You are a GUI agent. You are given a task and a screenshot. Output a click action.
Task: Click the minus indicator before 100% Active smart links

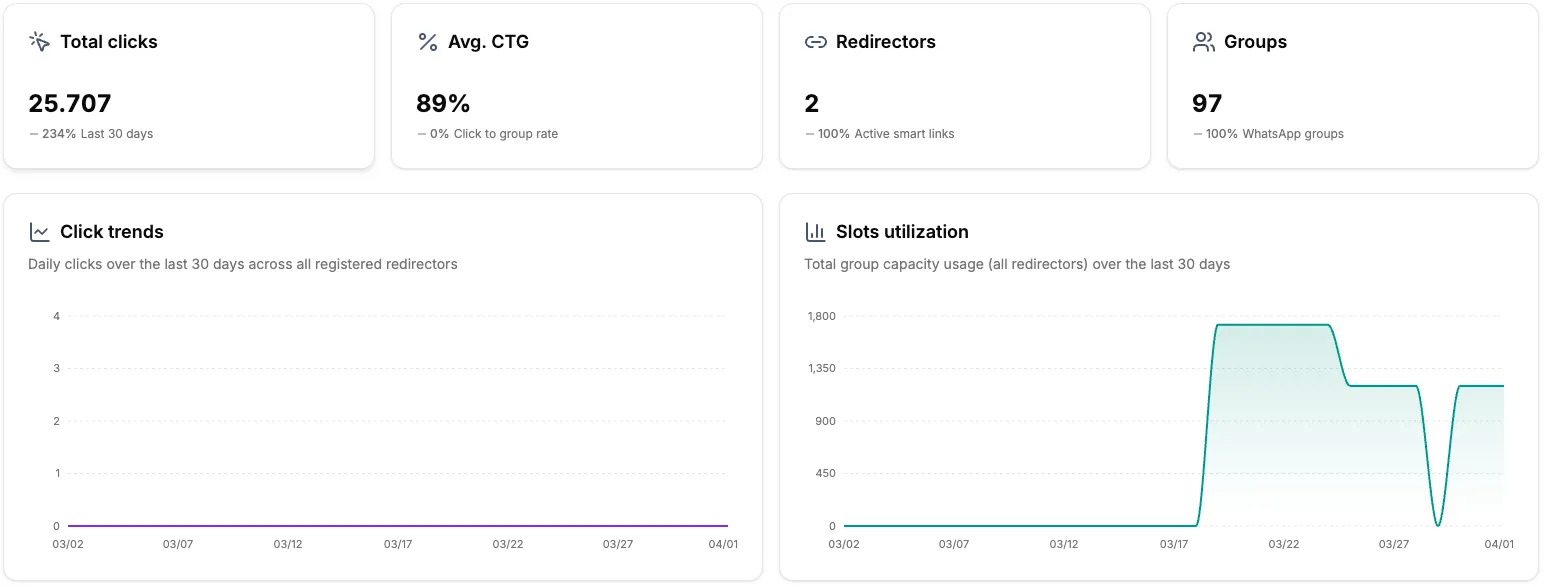[810, 133]
